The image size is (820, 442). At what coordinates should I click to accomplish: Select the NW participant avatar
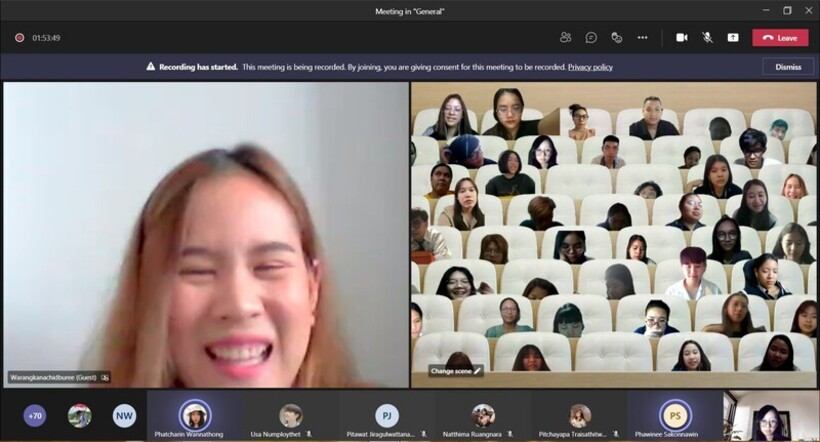point(124,415)
